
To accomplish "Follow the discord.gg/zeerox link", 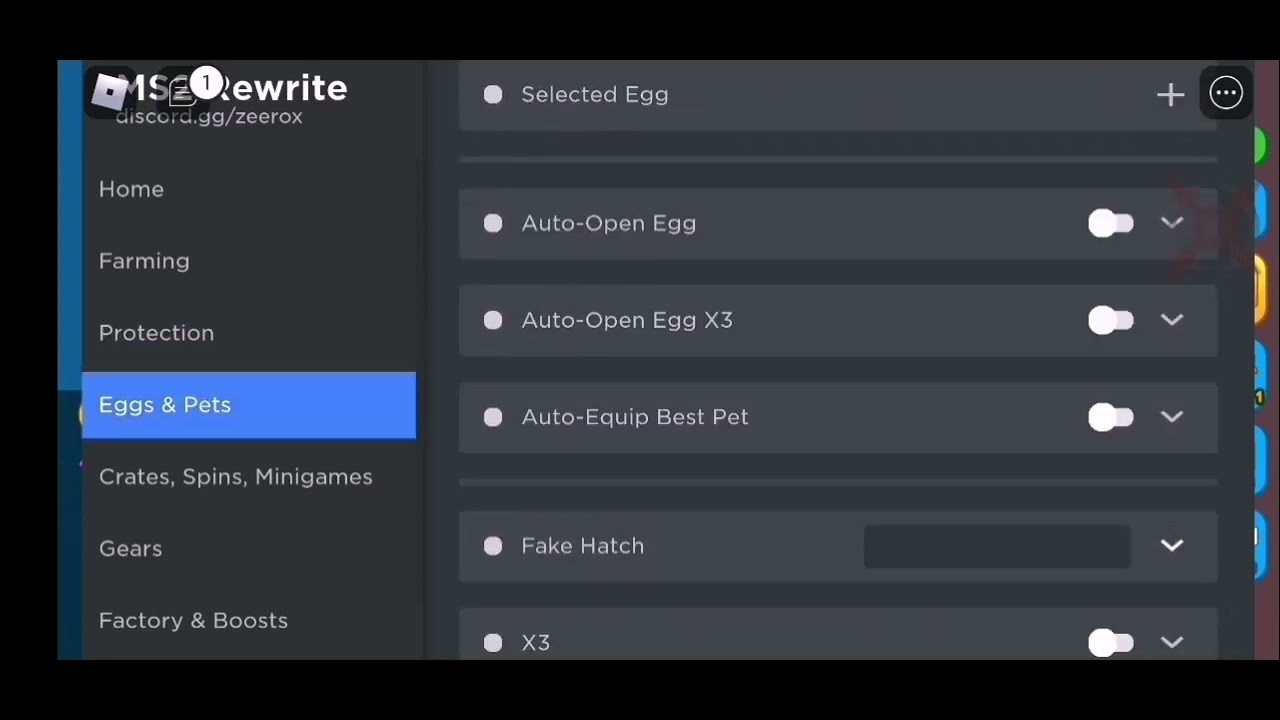I will (209, 117).
